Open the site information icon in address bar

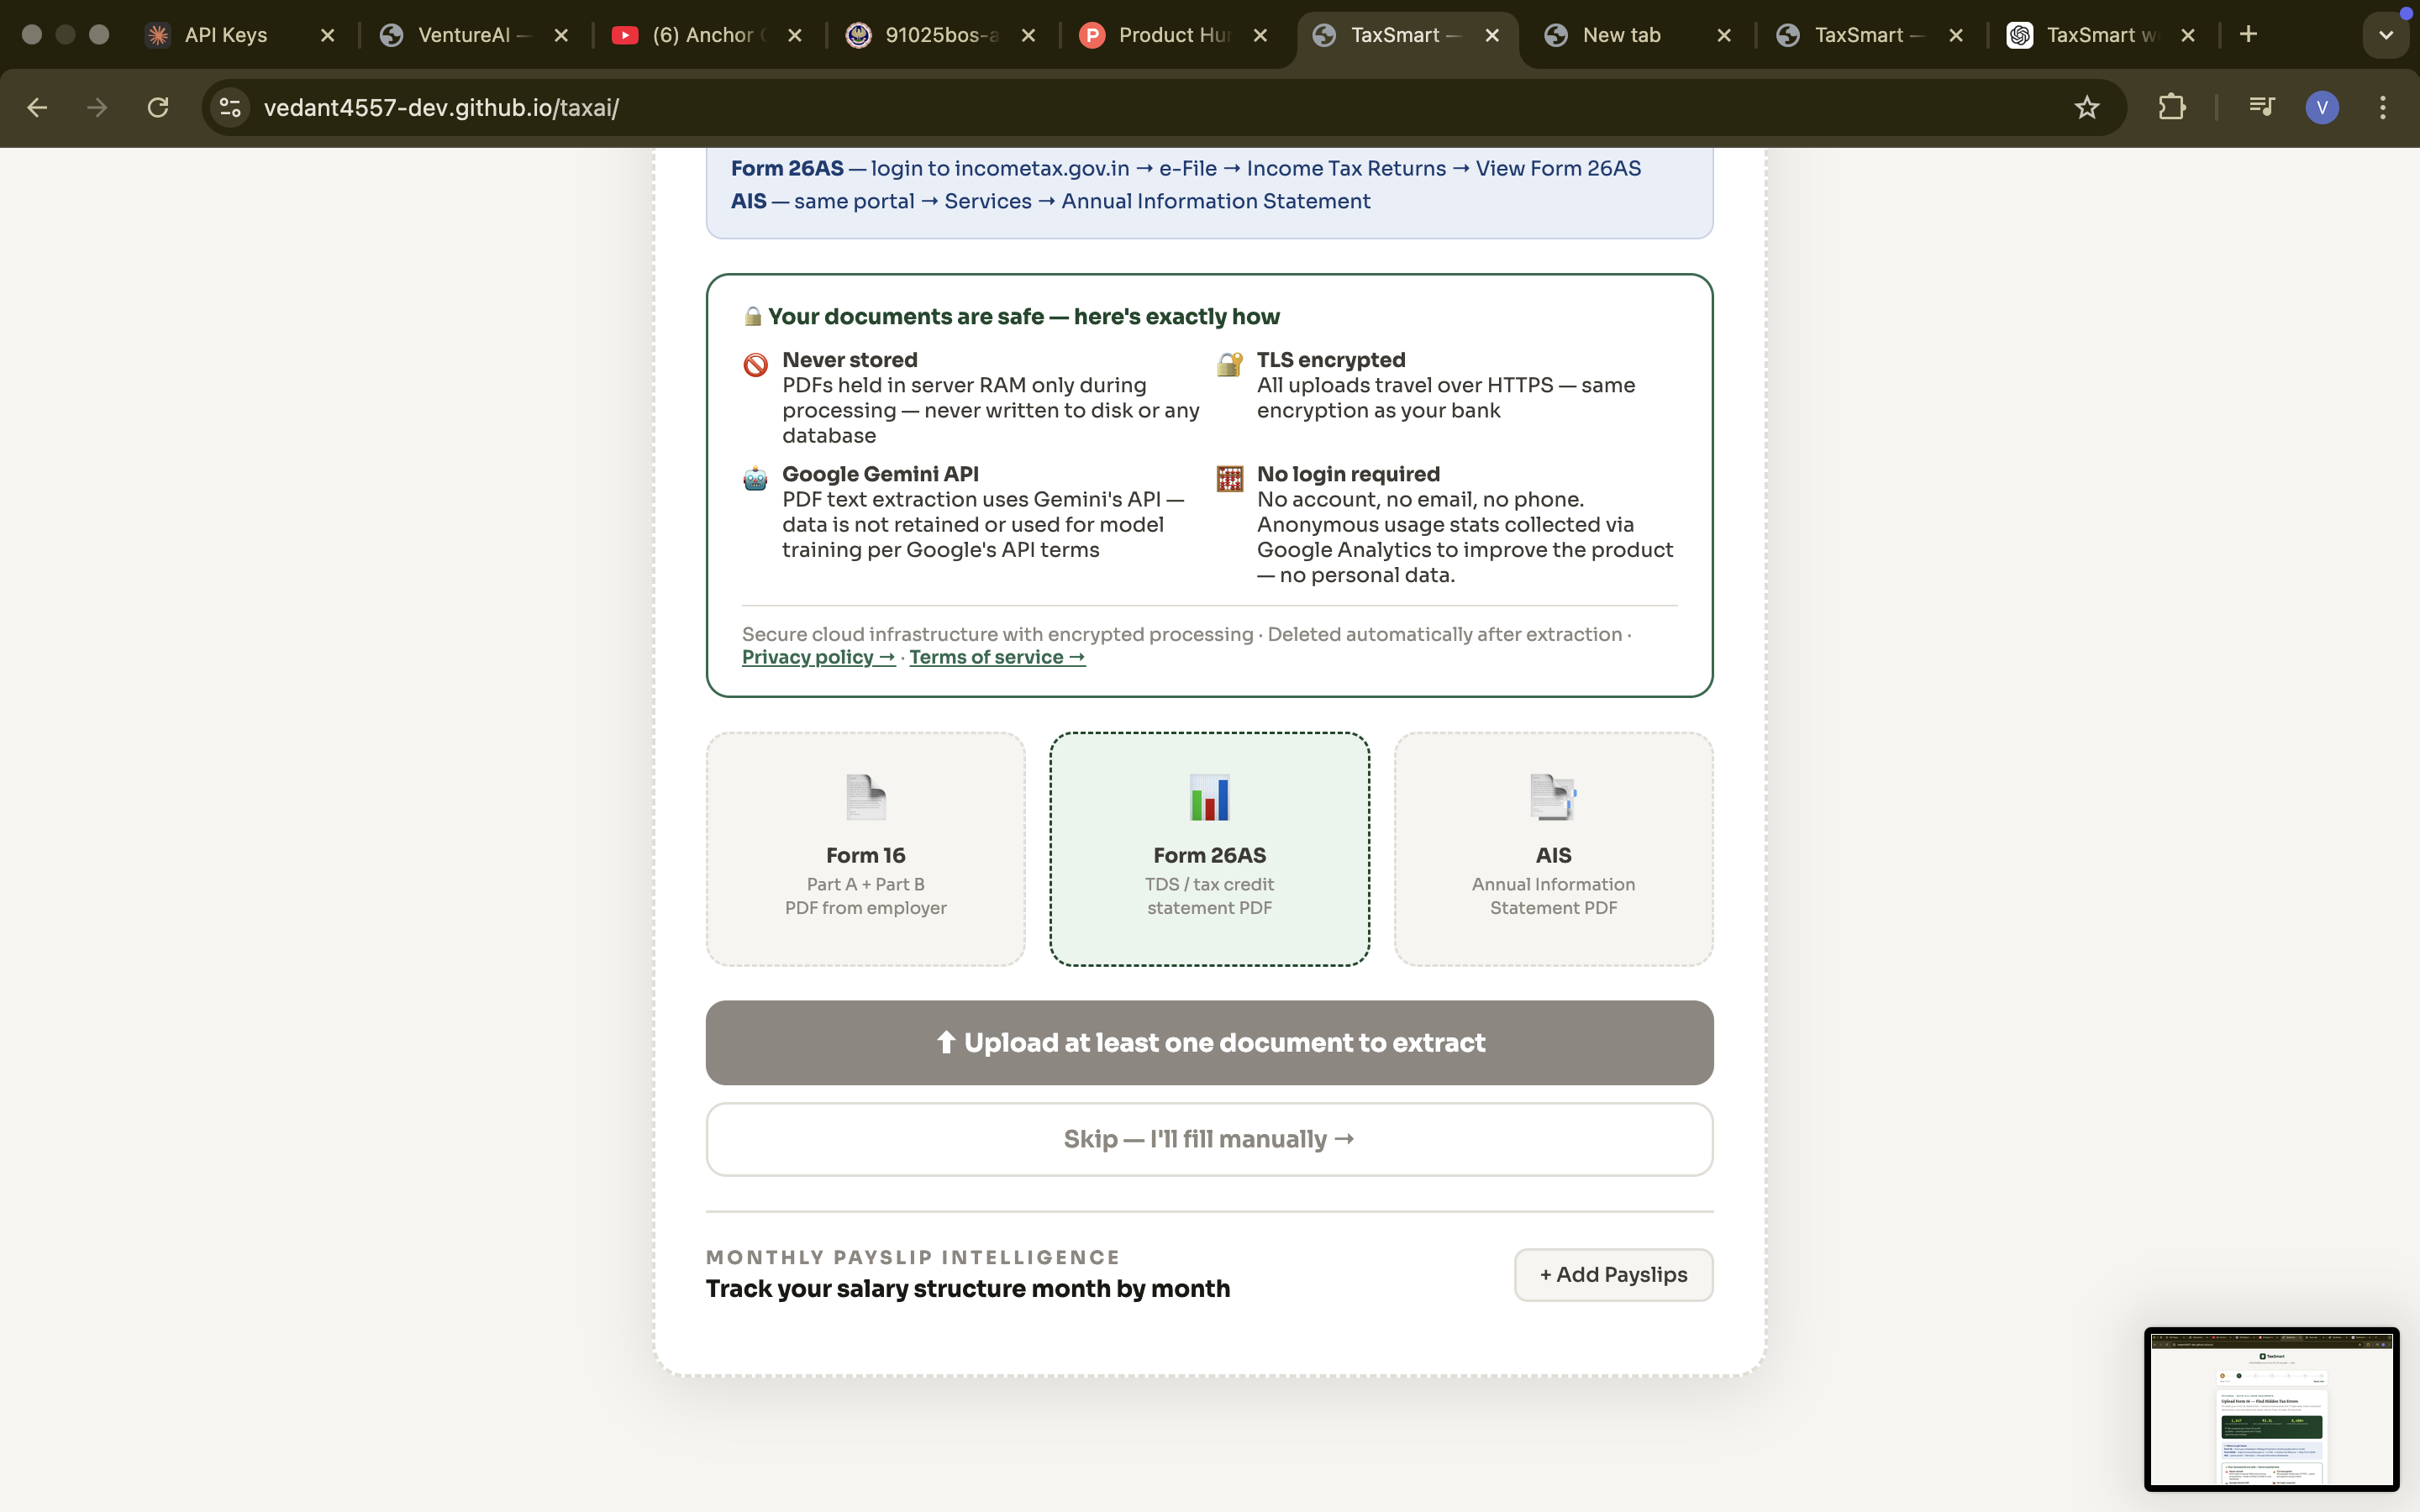231,107
